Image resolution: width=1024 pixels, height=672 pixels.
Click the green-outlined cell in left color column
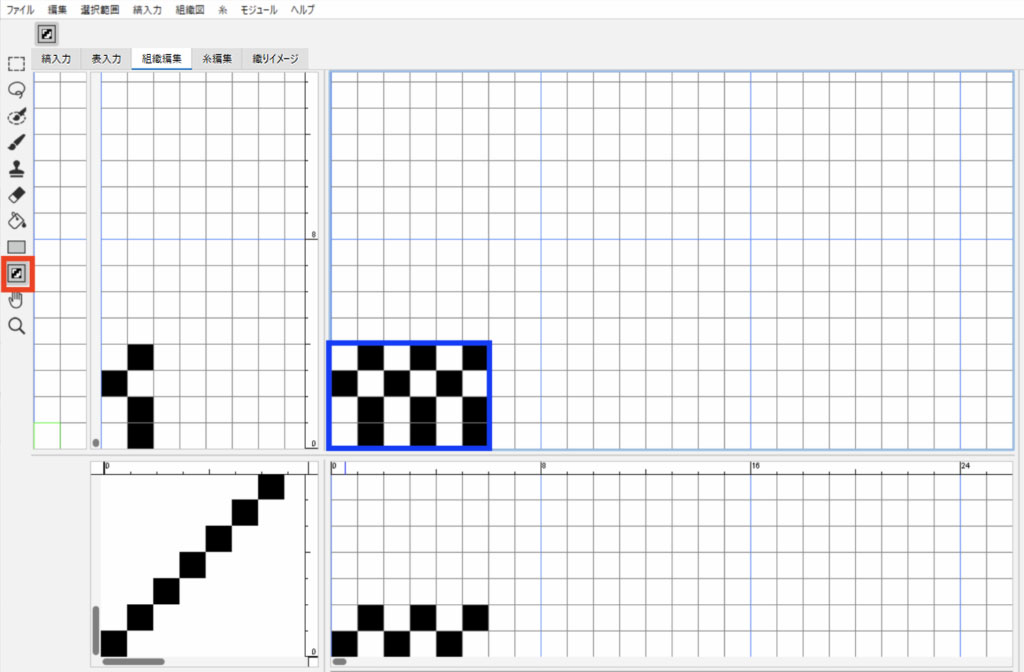(47, 435)
